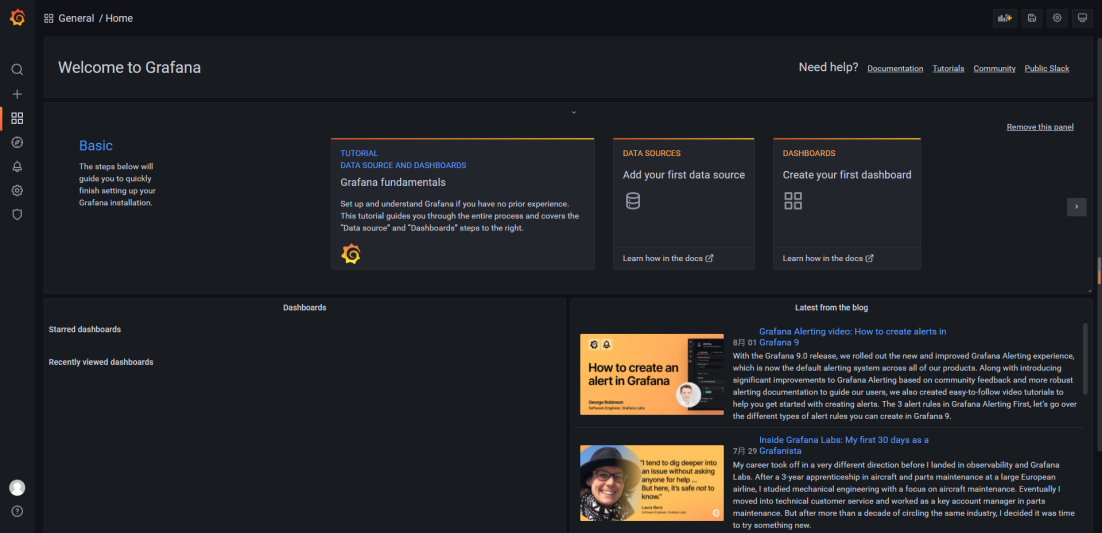The image size is (1102, 533).
Task: Open the user profile avatar
Action: [x=18, y=487]
